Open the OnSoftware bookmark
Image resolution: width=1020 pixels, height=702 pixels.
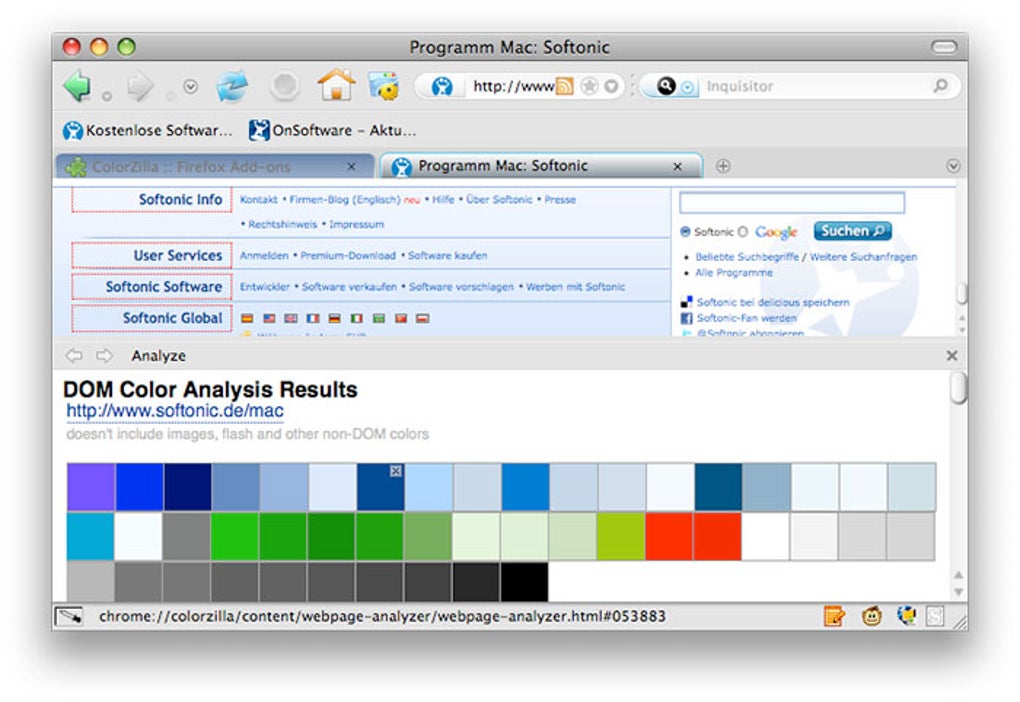pos(332,130)
